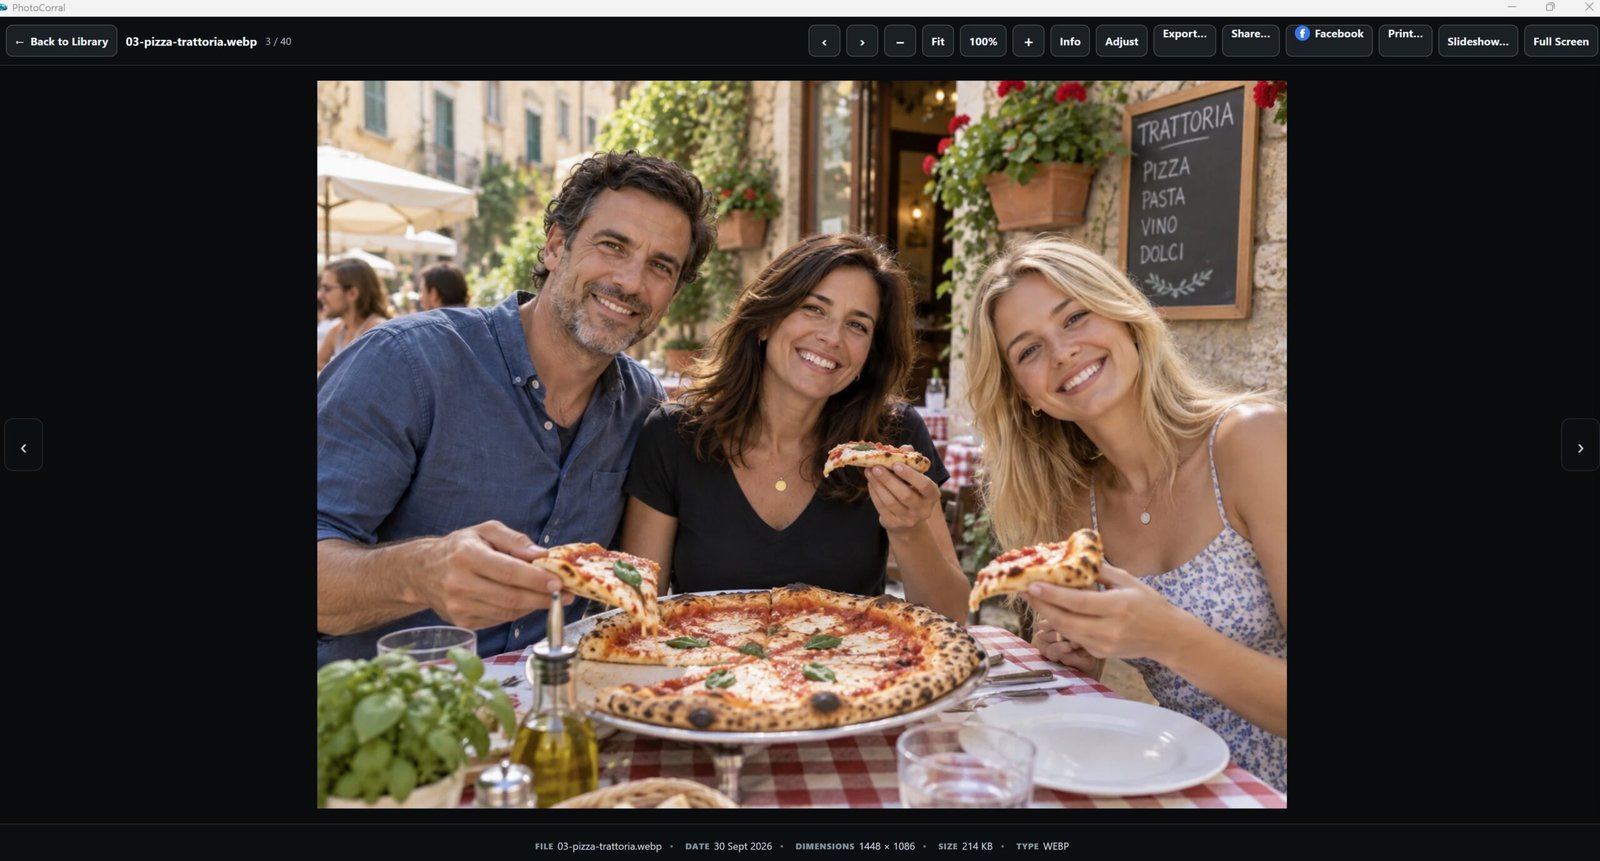Zoom in with the plus button
1600x861 pixels.
pos(1028,41)
